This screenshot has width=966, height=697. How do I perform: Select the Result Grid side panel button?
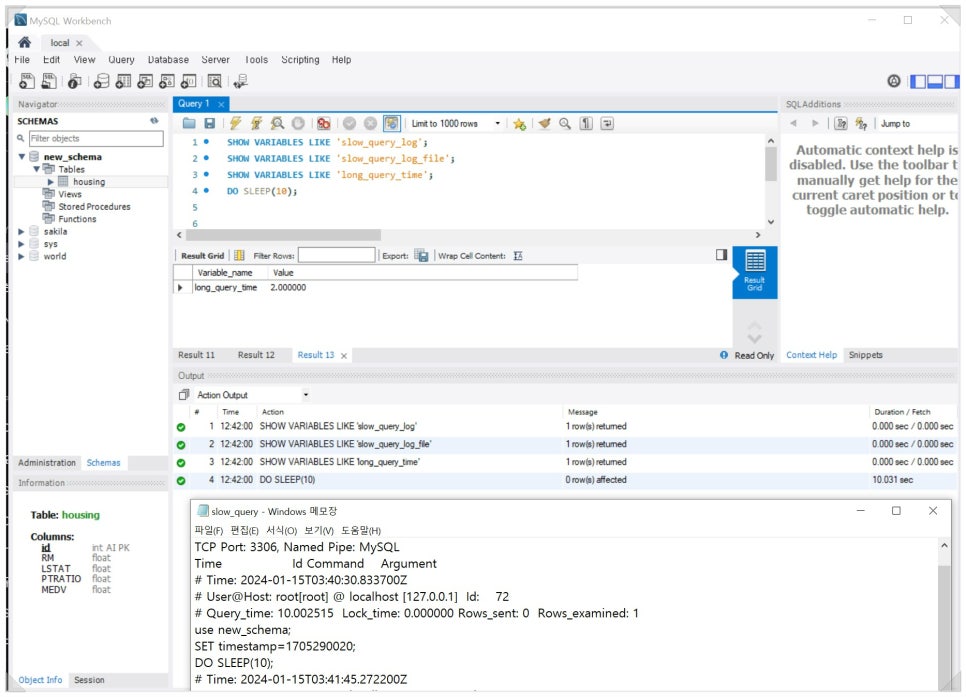click(755, 271)
